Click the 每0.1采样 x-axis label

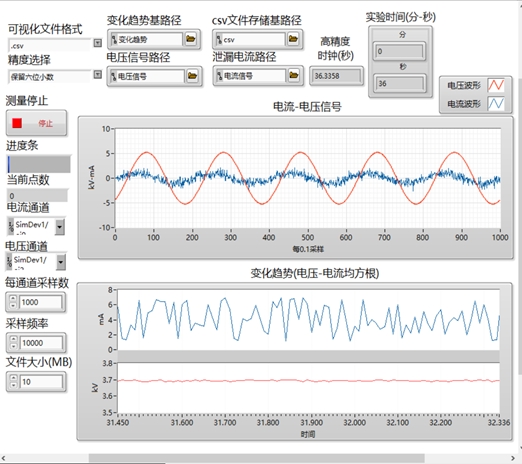308,249
